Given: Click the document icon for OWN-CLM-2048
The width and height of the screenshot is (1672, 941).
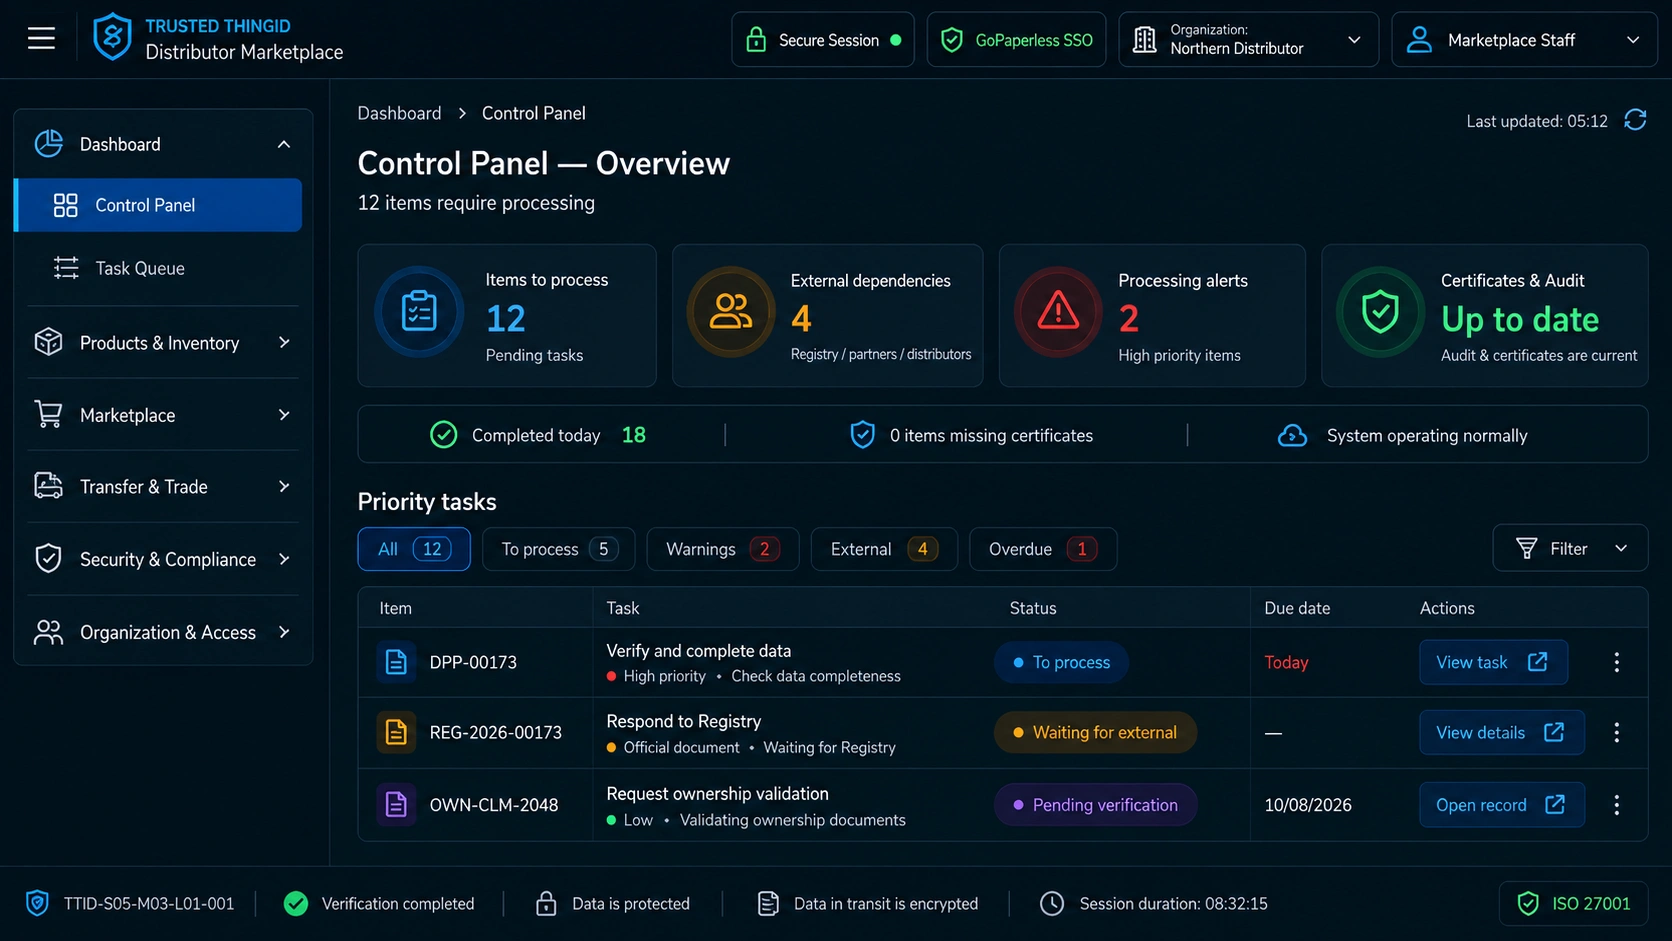Looking at the screenshot, I should [396, 805].
